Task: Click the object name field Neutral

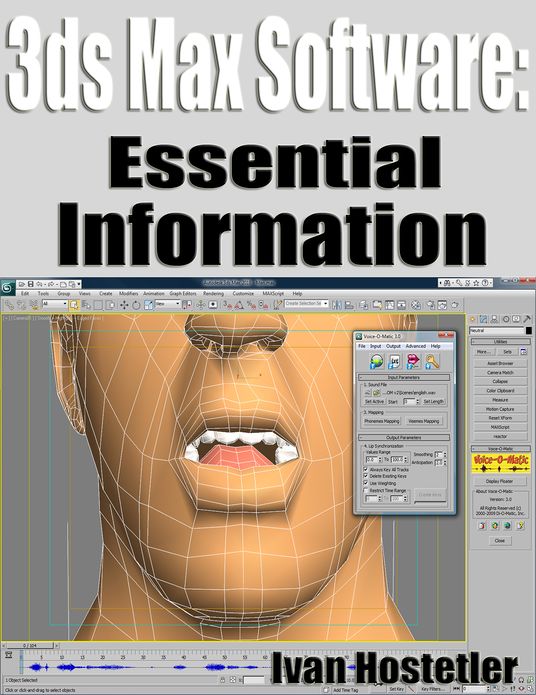Action: [497, 331]
